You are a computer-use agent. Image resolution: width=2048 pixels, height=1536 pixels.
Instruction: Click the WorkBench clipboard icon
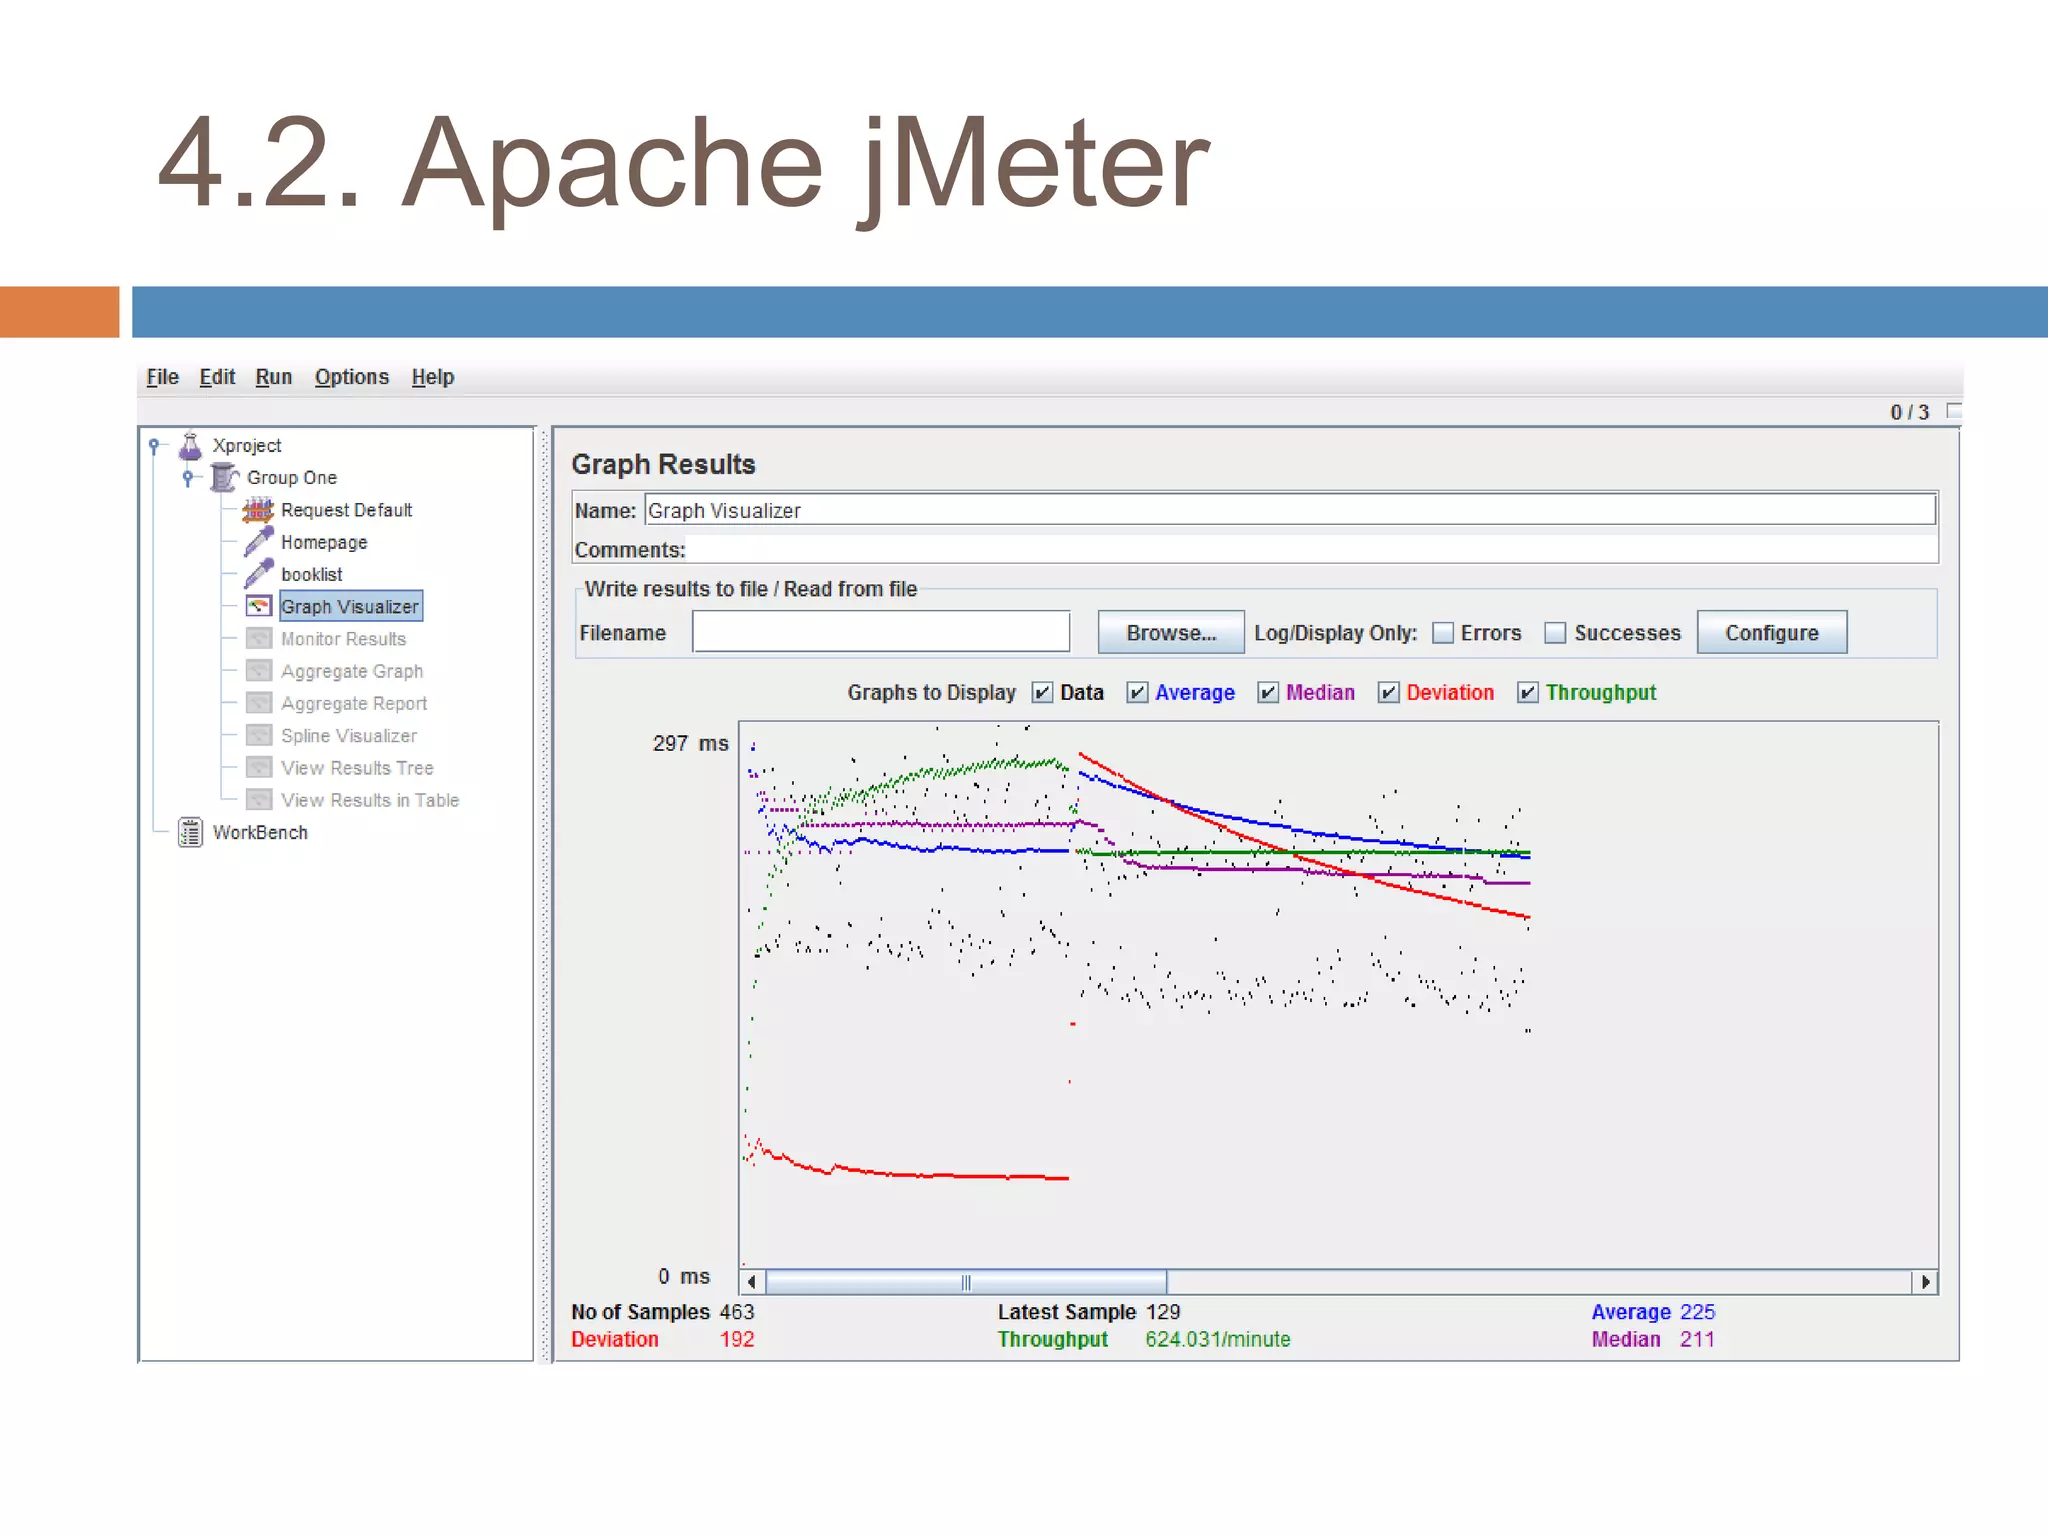[190, 832]
